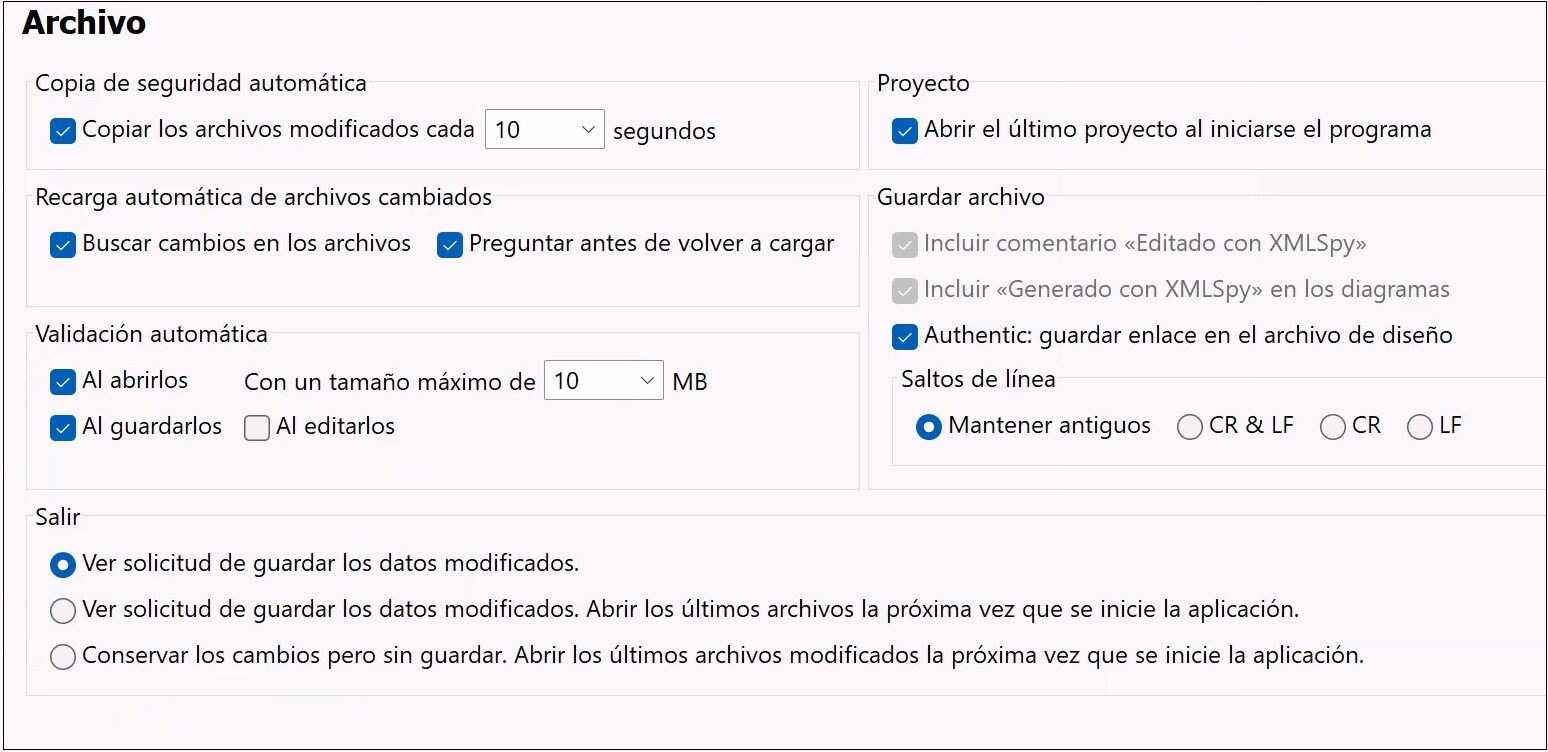Viewport: 1548px width, 752px height.
Task: Toggle Preguntar antes de volver a cargar
Action: [x=450, y=245]
